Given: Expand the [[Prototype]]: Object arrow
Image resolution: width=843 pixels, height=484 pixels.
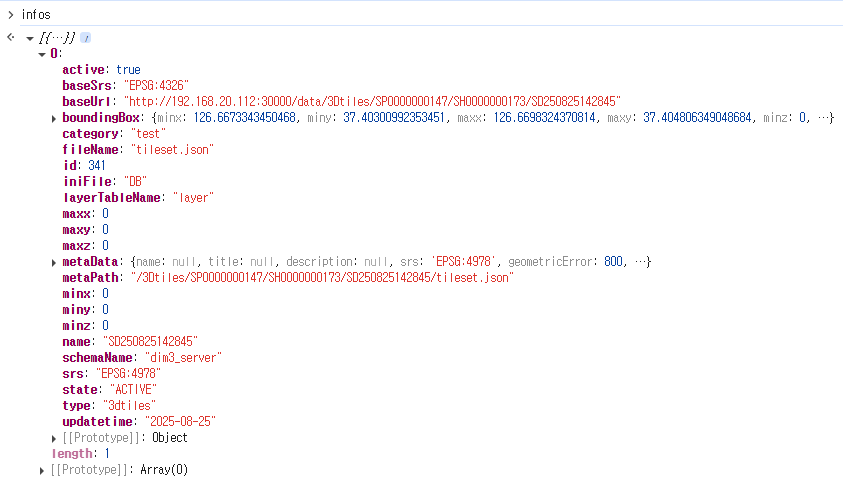Looking at the screenshot, I should 54,438.
